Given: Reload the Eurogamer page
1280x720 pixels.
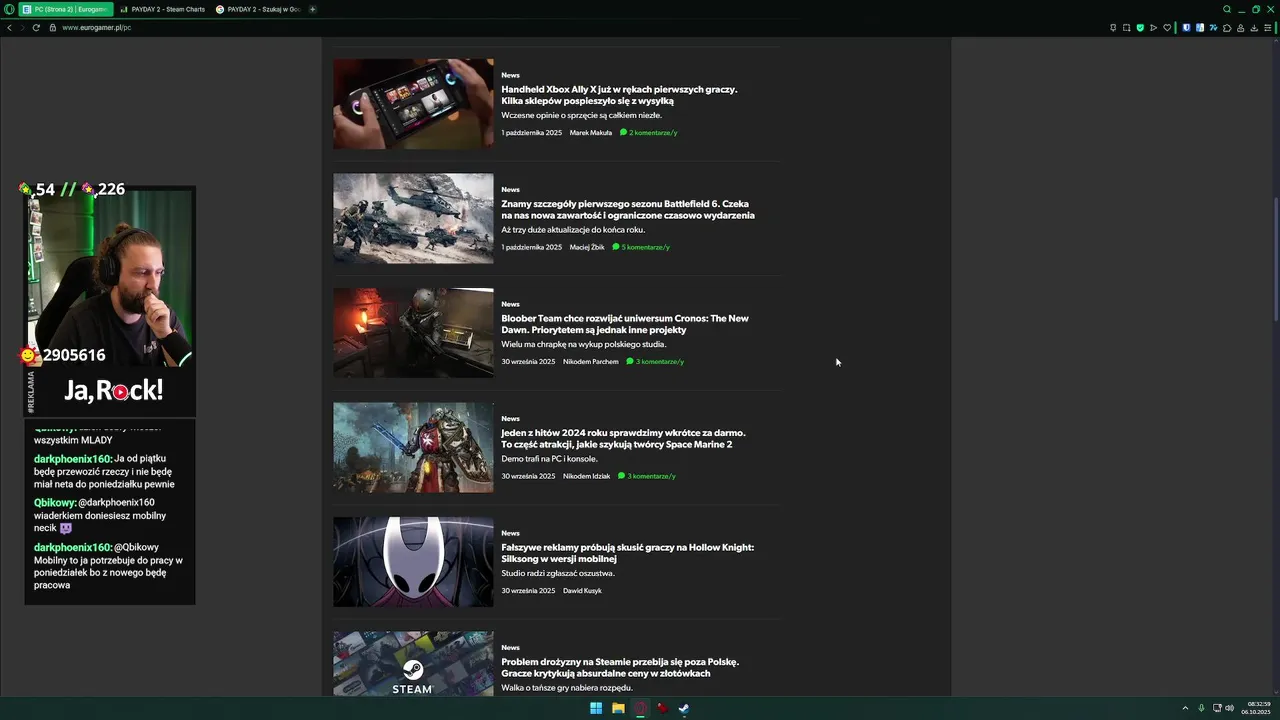Looking at the screenshot, I should click(x=36, y=27).
